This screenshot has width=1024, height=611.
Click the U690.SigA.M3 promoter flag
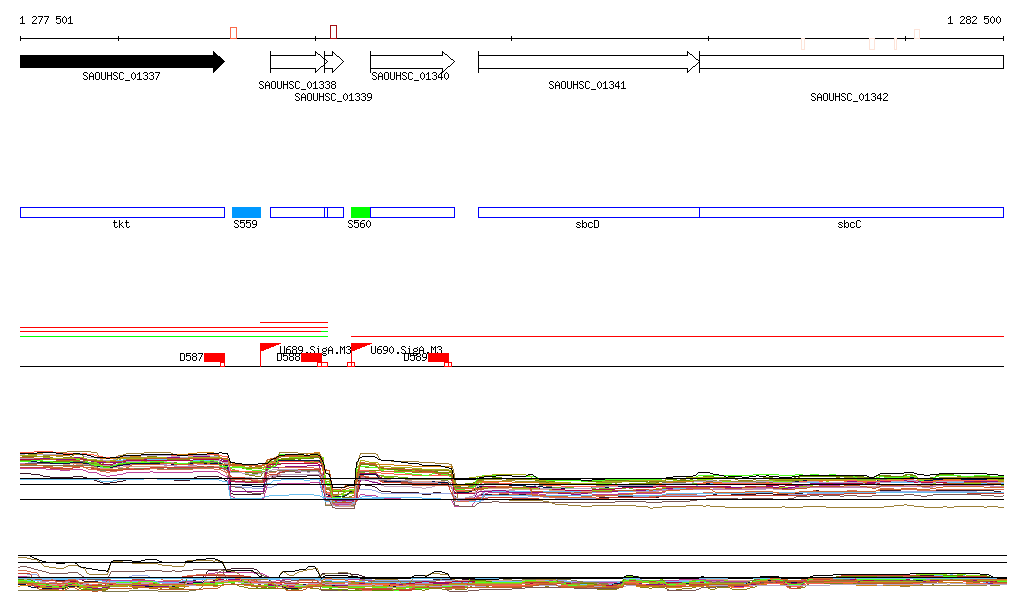pyautogui.click(x=360, y=348)
